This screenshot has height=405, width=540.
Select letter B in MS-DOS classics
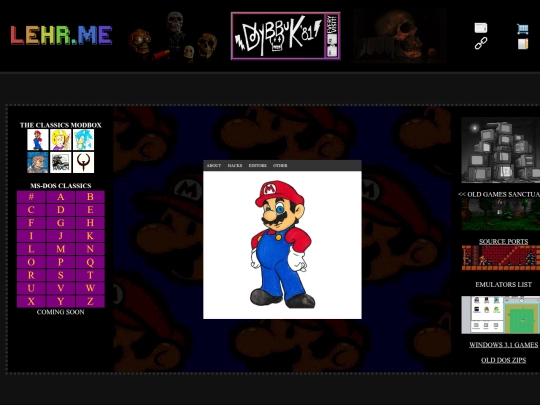pyautogui.click(x=90, y=197)
